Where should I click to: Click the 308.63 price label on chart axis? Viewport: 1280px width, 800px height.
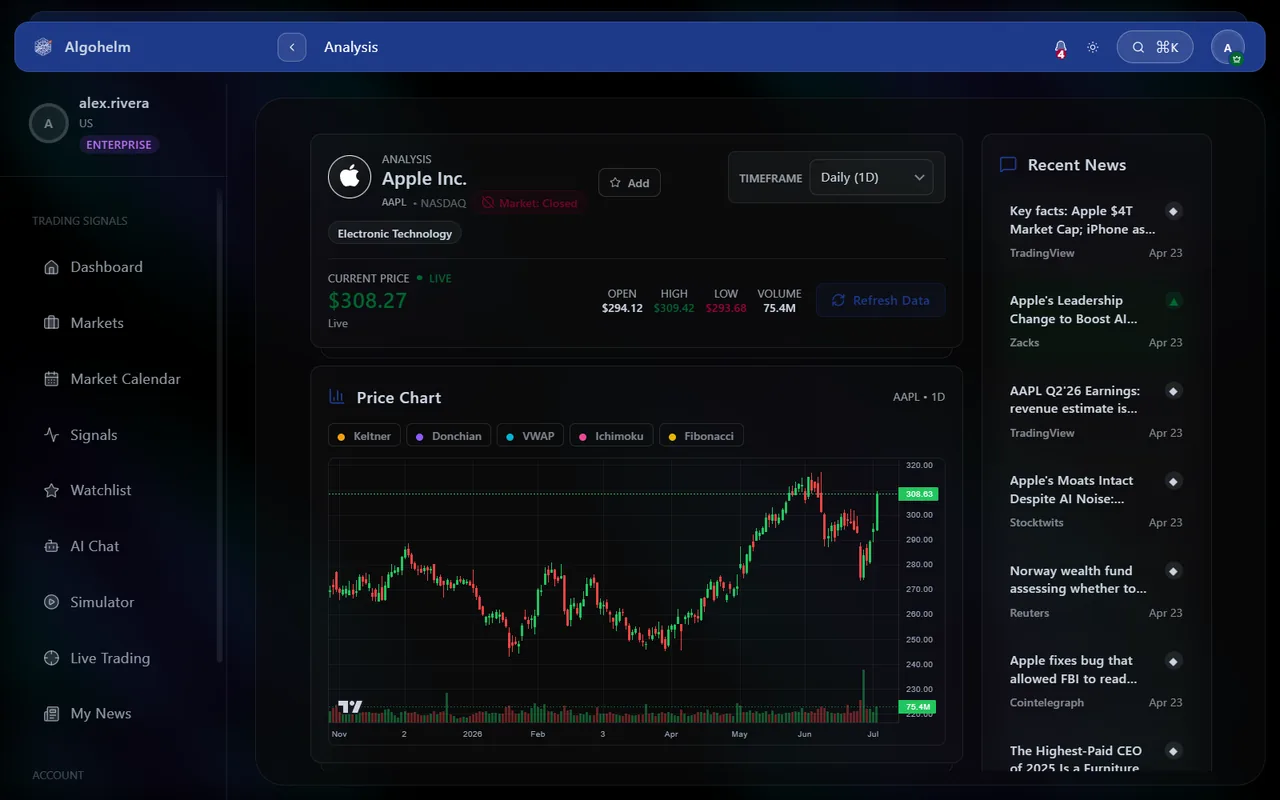tap(918, 494)
